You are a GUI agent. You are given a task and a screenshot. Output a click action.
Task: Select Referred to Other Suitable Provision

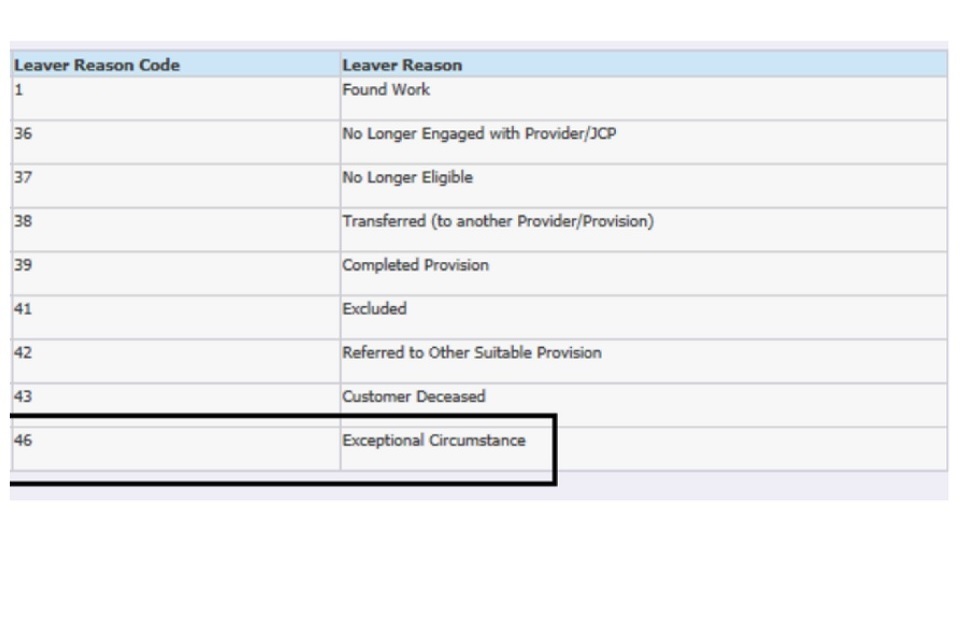tap(472, 353)
